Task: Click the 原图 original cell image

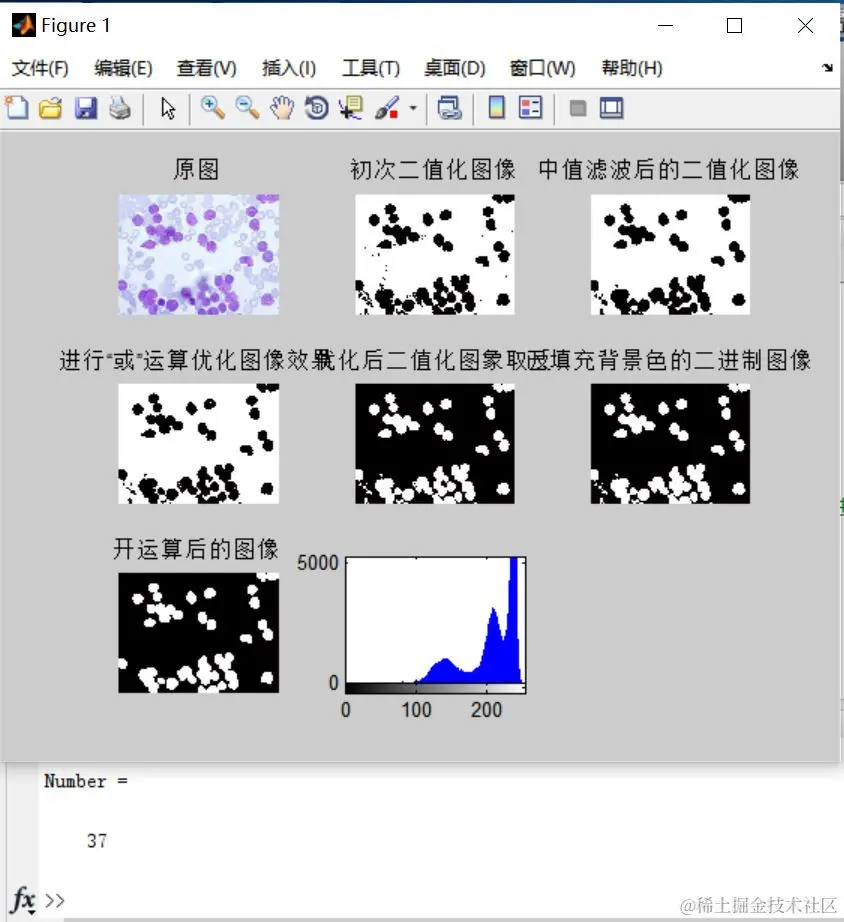Action: pos(199,255)
